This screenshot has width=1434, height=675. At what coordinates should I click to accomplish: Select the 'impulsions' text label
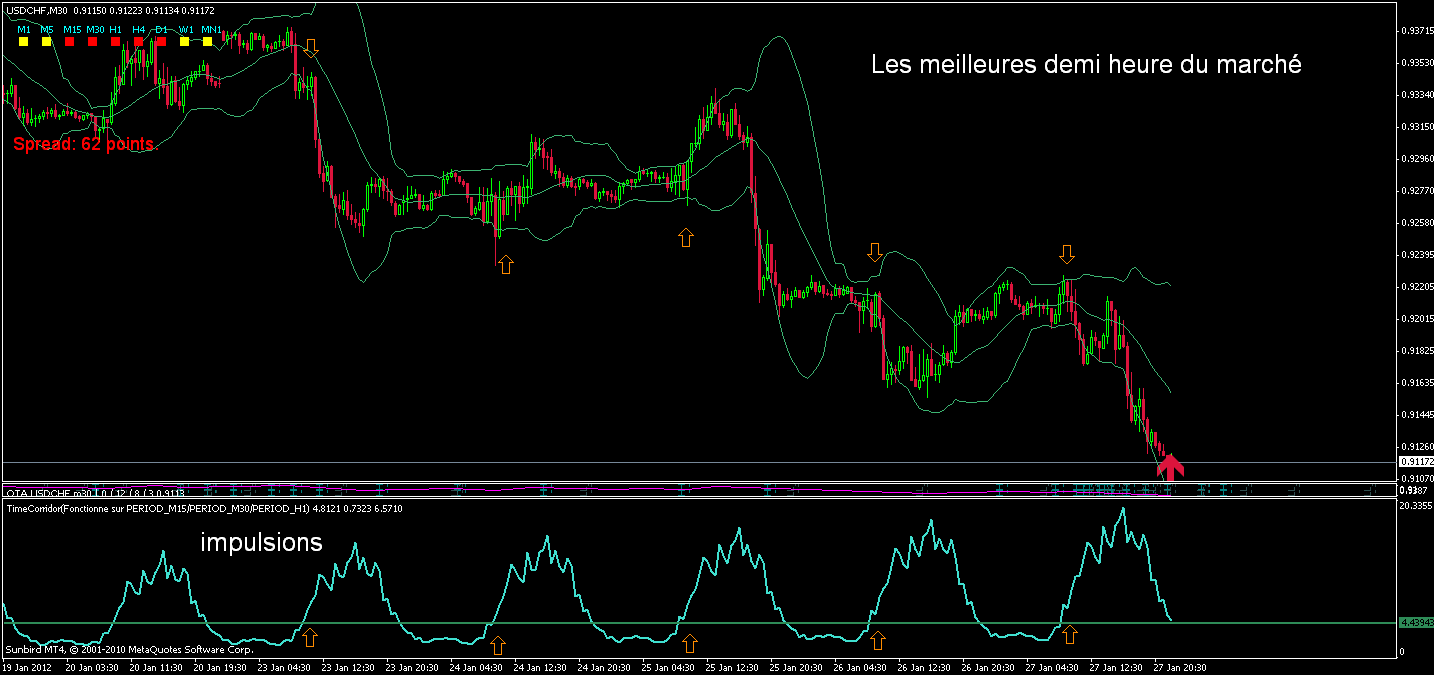pyautogui.click(x=262, y=543)
